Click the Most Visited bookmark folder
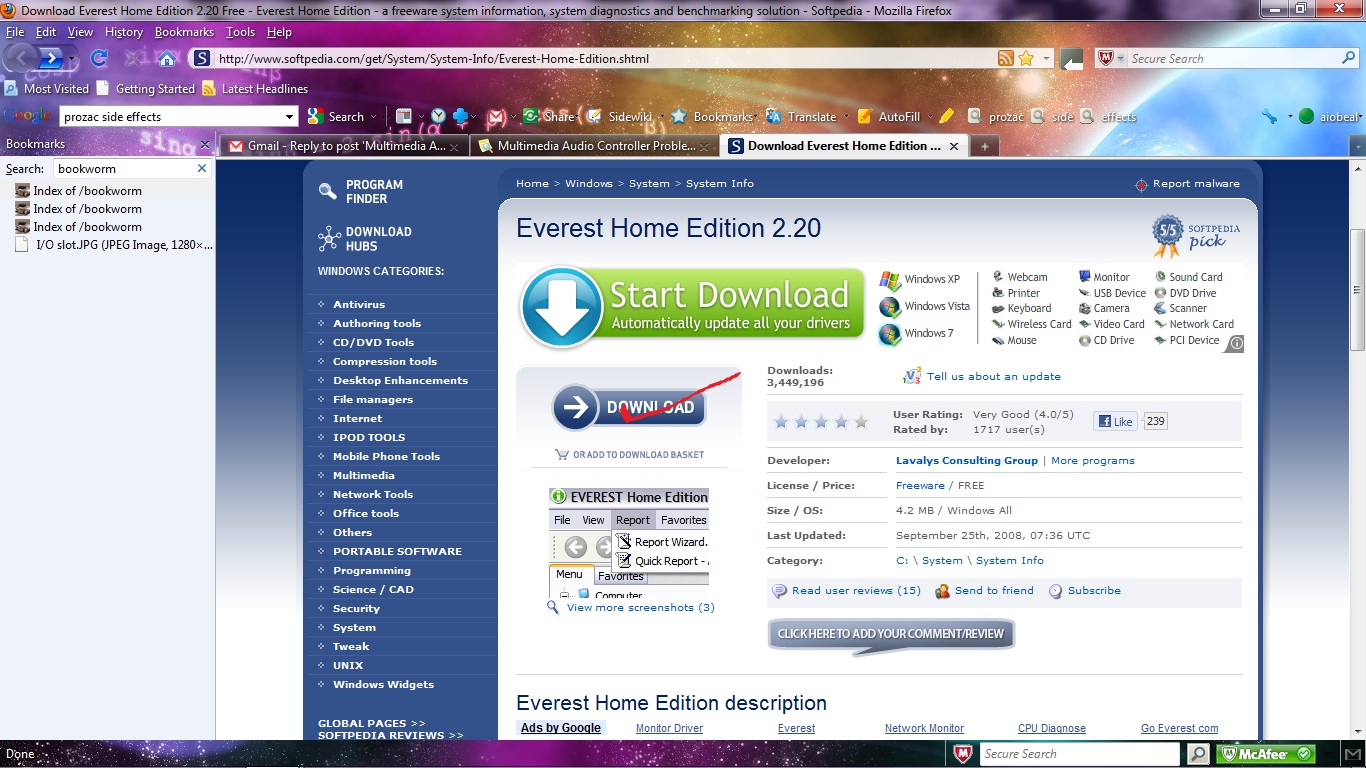 pos(47,88)
